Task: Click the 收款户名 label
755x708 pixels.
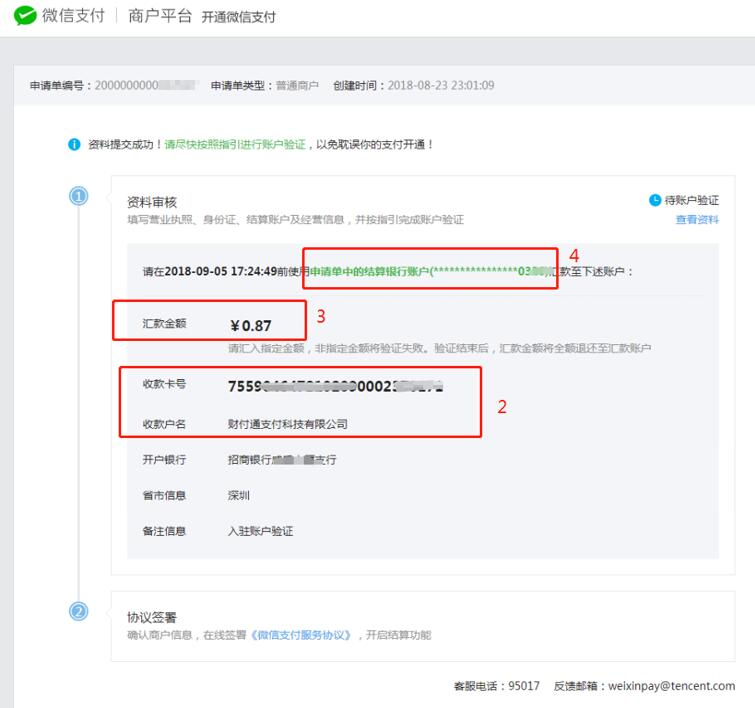Action: (x=164, y=424)
